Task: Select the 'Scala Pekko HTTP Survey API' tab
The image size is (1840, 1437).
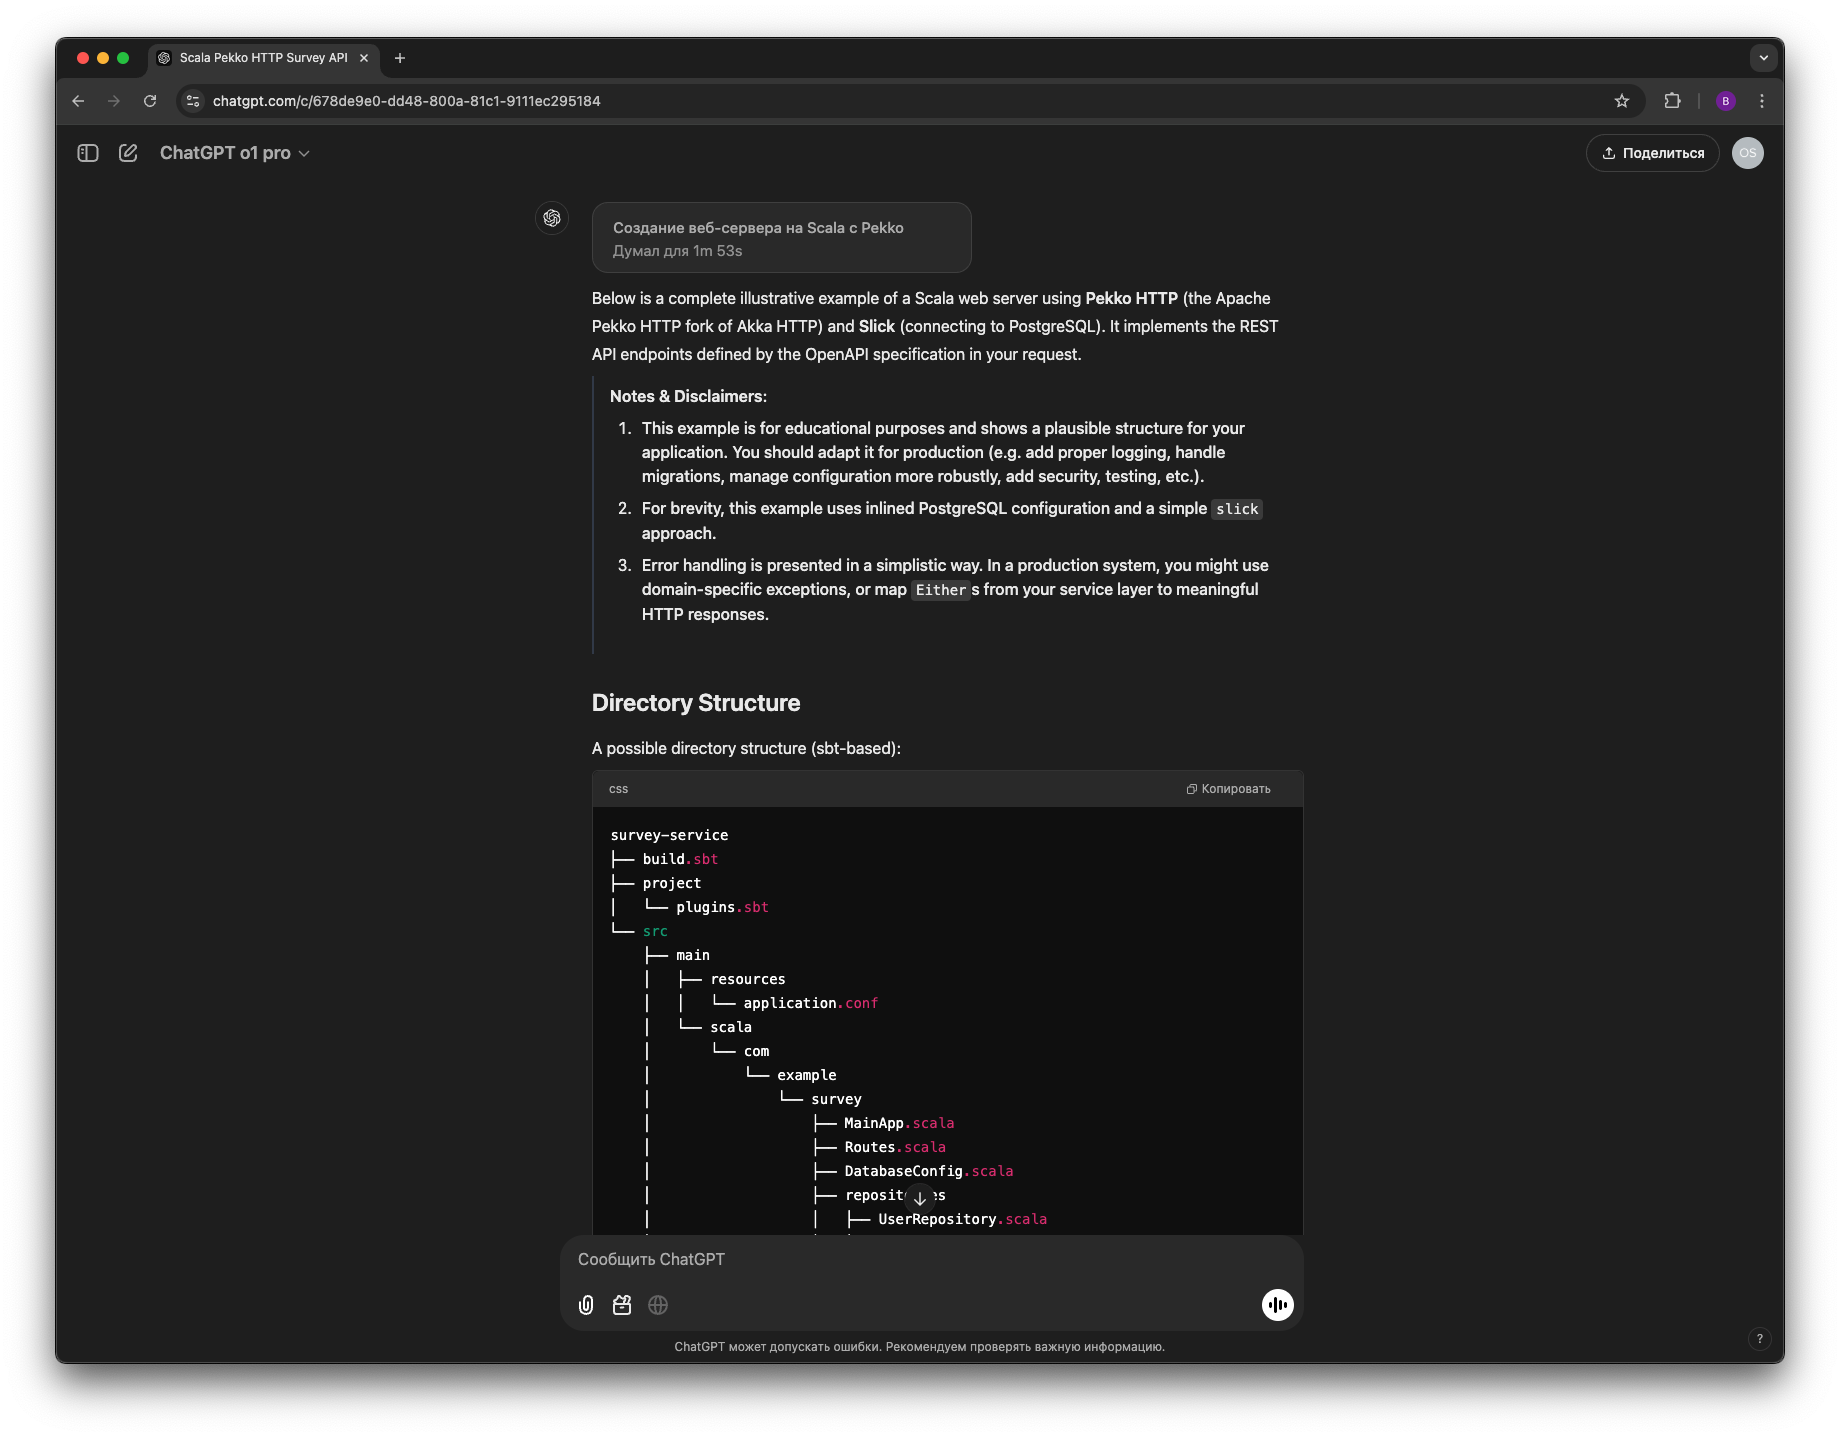Action: pos(263,58)
